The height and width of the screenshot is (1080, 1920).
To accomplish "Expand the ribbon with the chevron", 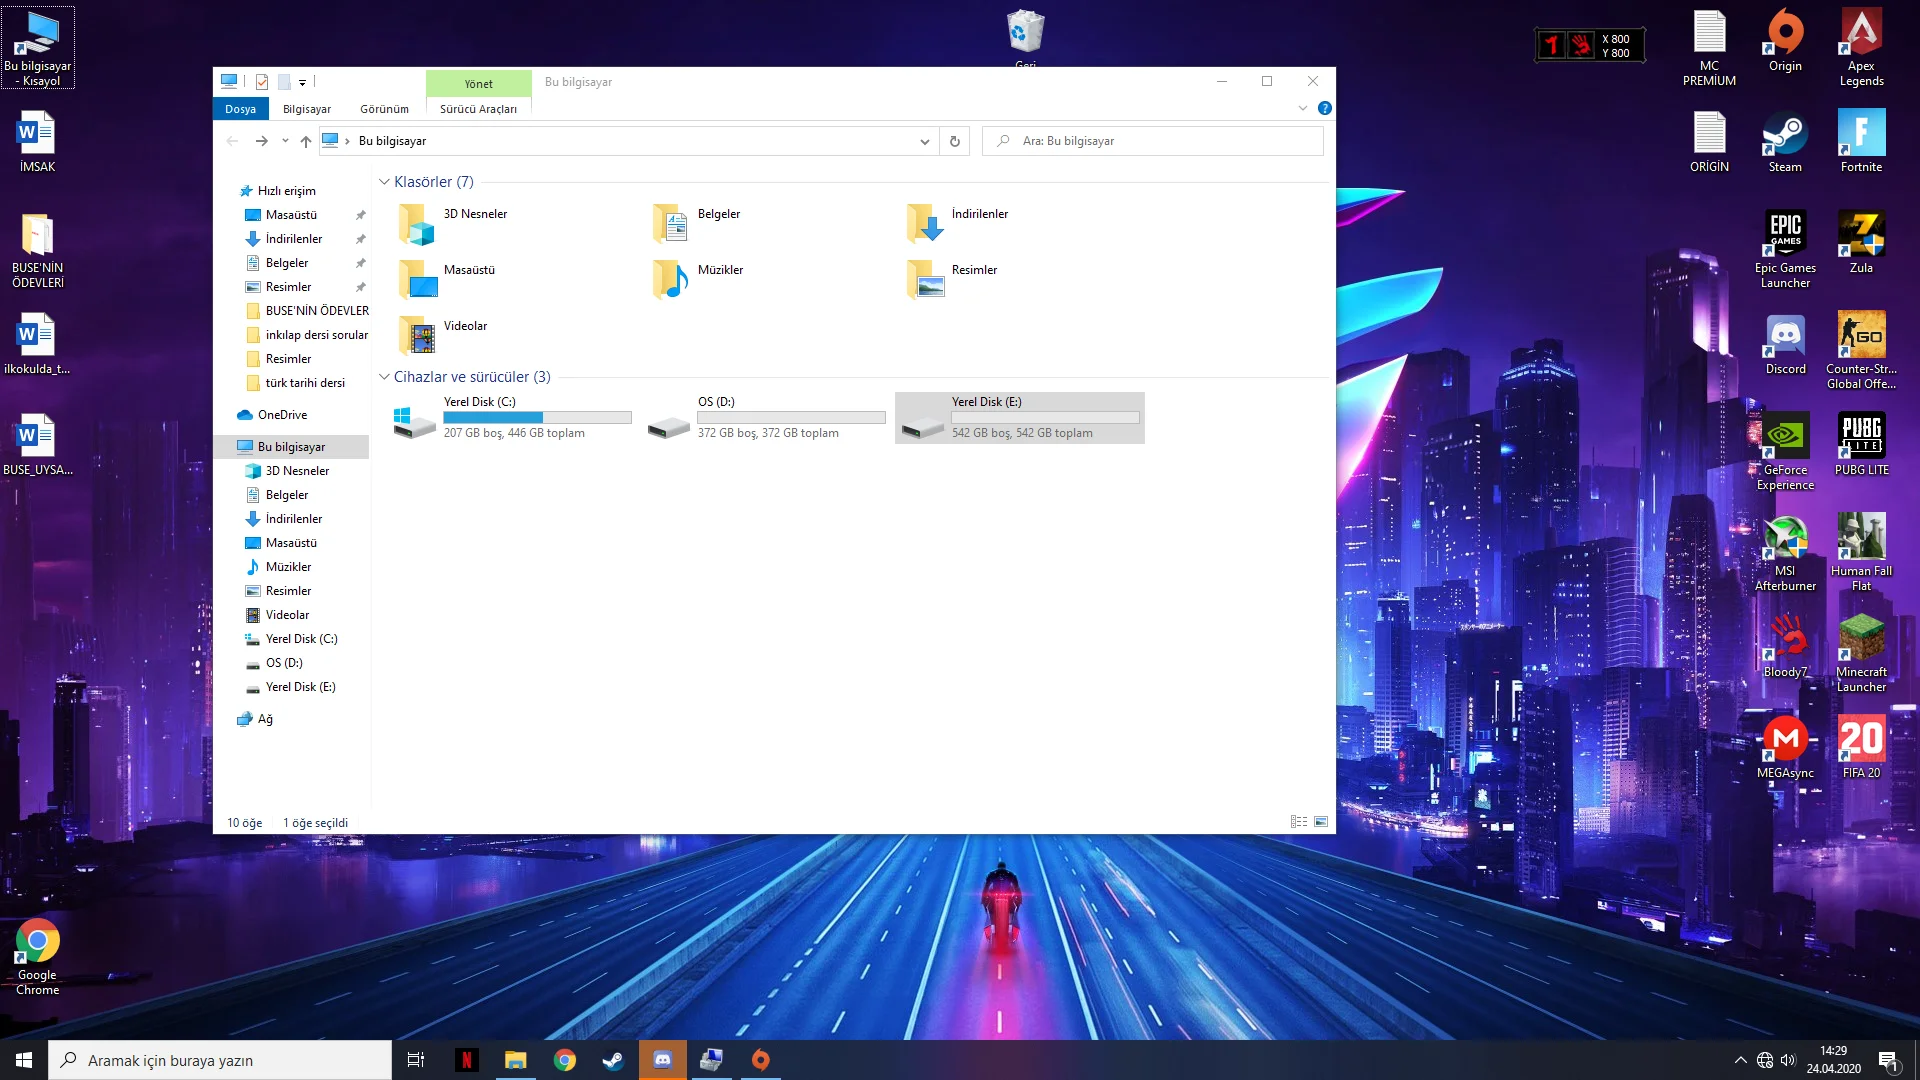I will point(1302,108).
